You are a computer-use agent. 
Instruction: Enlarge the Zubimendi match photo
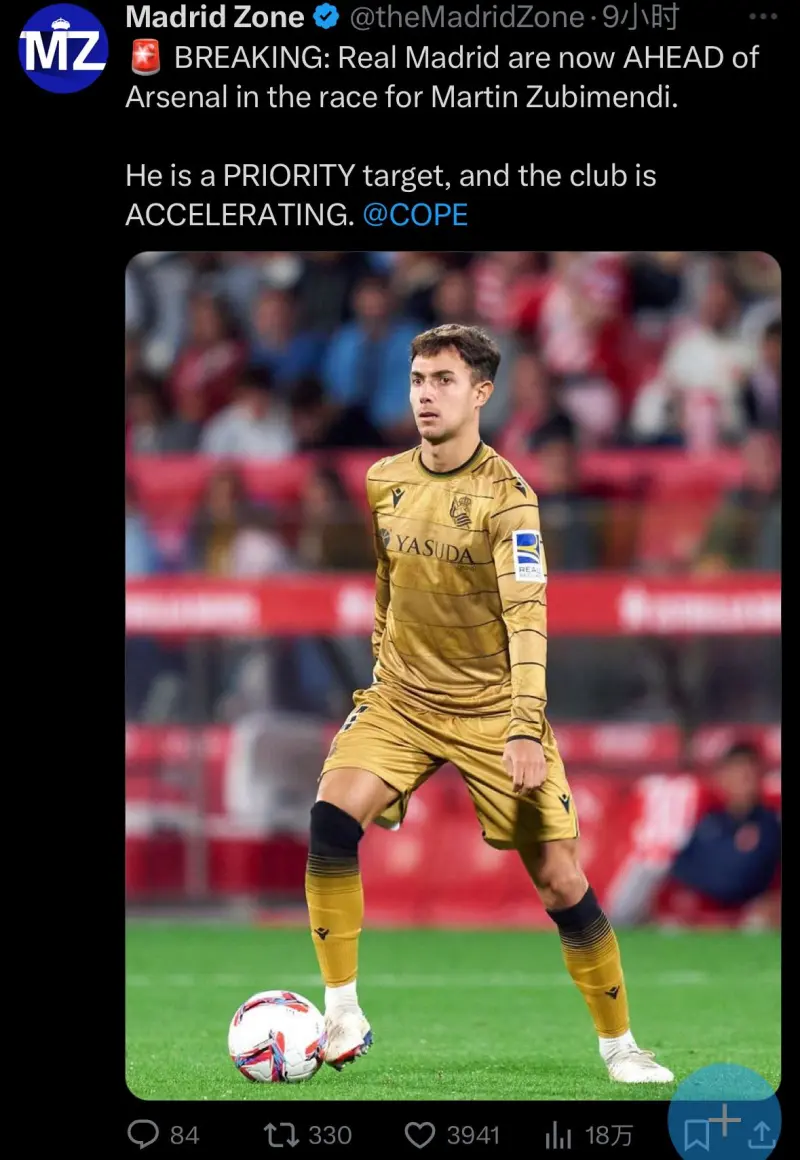click(453, 675)
